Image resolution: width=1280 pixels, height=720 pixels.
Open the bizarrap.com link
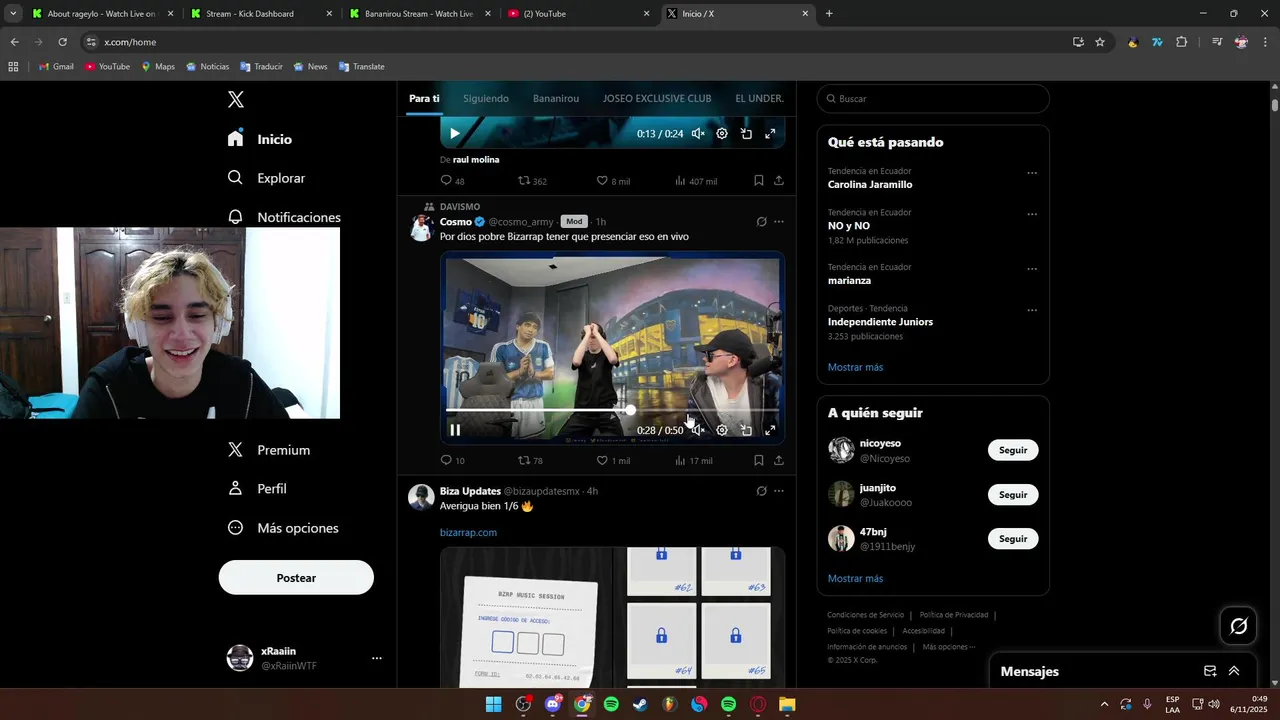pyautogui.click(x=468, y=532)
